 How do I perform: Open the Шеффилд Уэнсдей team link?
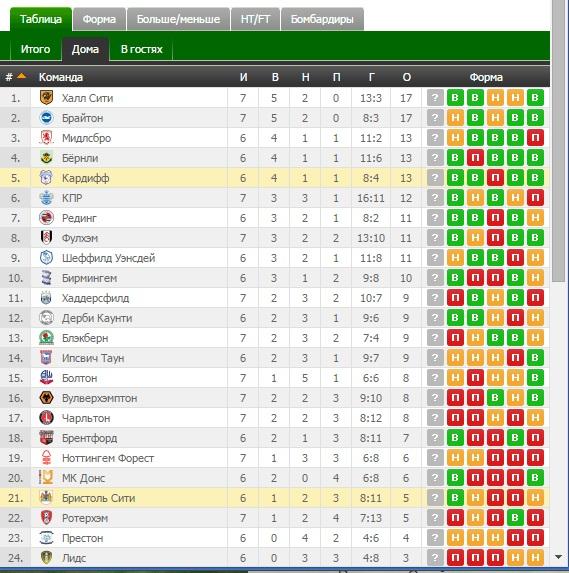(109, 258)
